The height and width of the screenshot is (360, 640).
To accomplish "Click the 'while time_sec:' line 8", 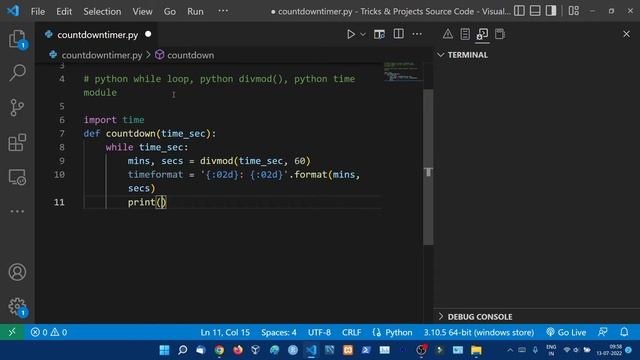I will pyautogui.click(x=147, y=147).
